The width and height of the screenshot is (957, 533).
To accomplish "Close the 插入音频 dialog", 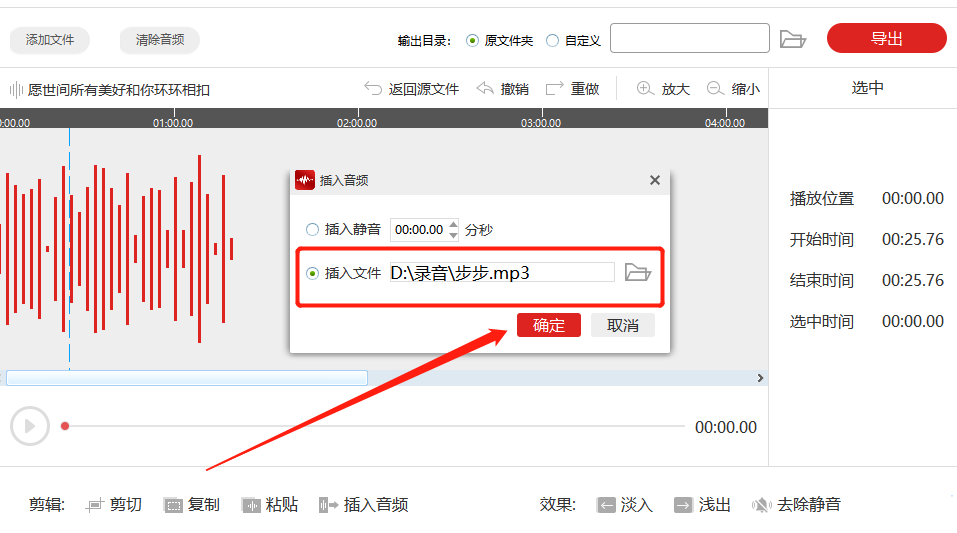I will 655,180.
